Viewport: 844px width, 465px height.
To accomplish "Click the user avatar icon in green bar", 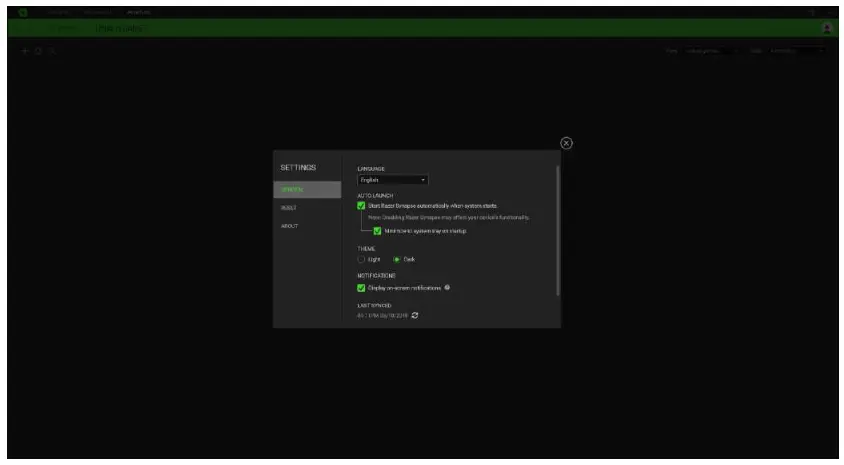I will [827, 28].
